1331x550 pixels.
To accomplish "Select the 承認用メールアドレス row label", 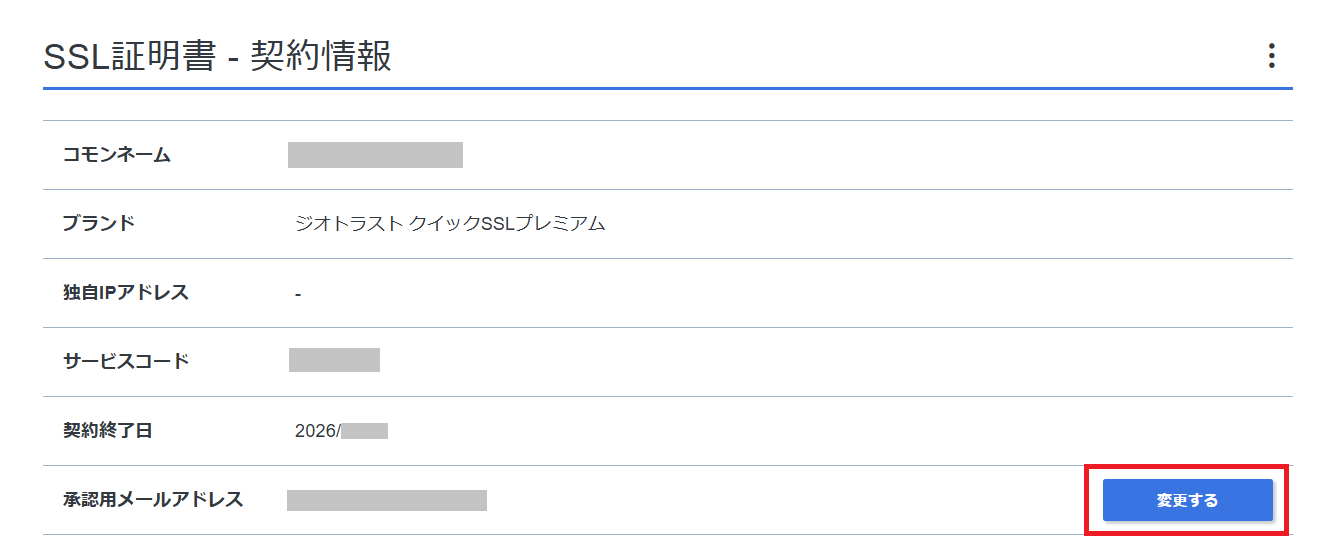I will click(152, 499).
